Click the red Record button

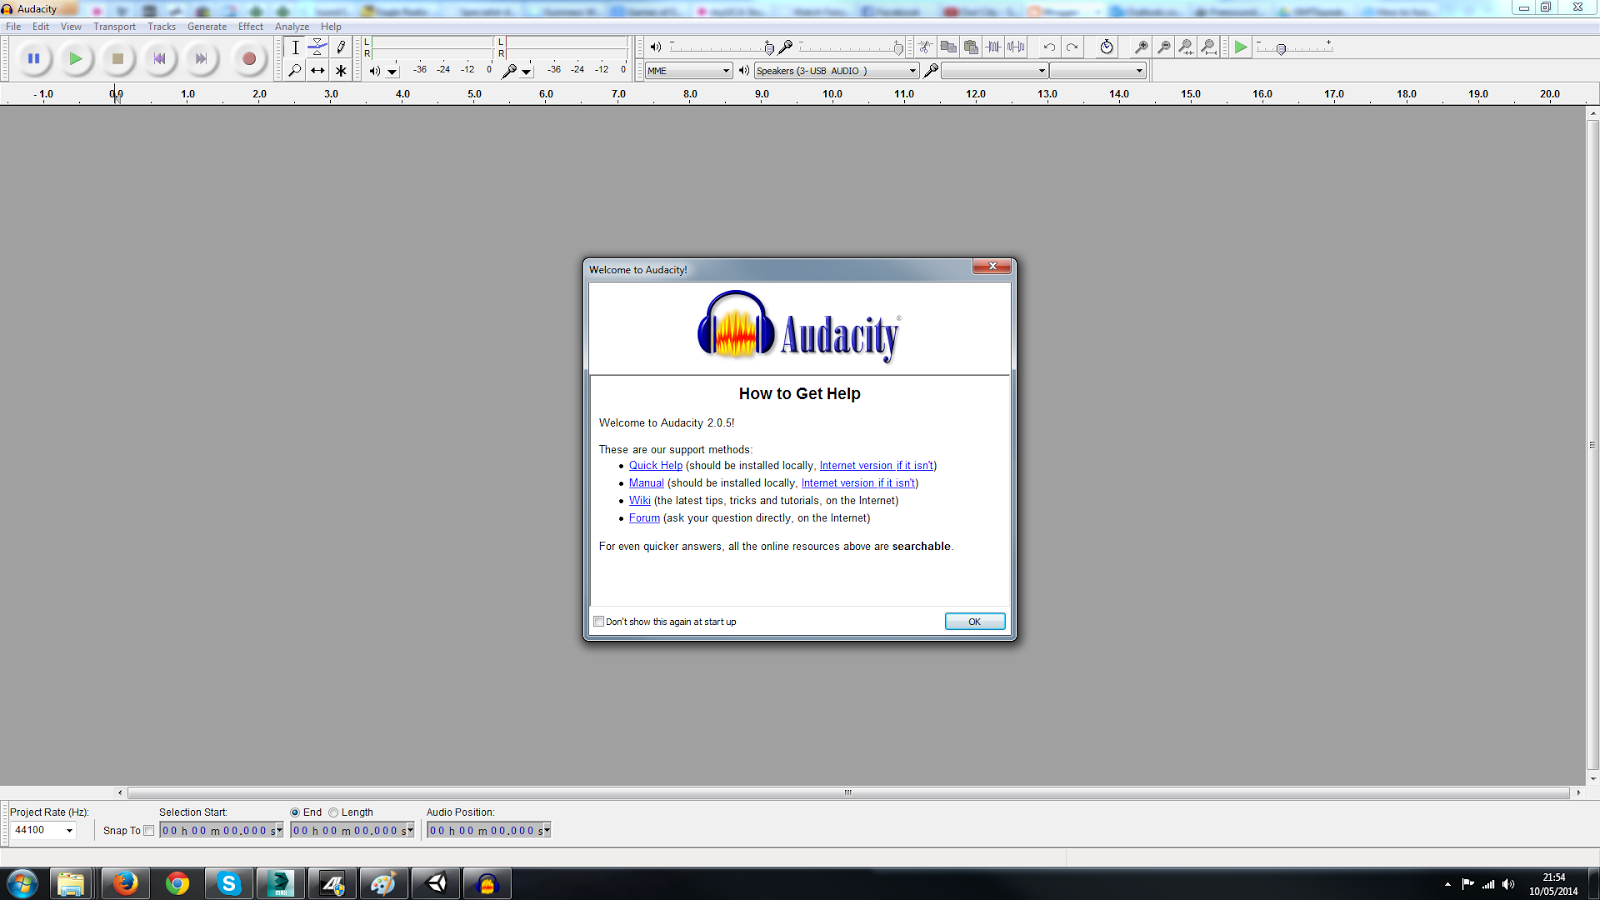pyautogui.click(x=249, y=59)
